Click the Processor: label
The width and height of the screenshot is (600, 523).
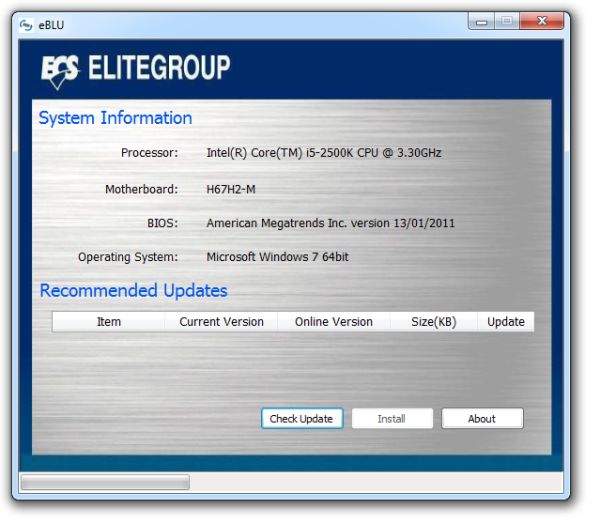[152, 155]
